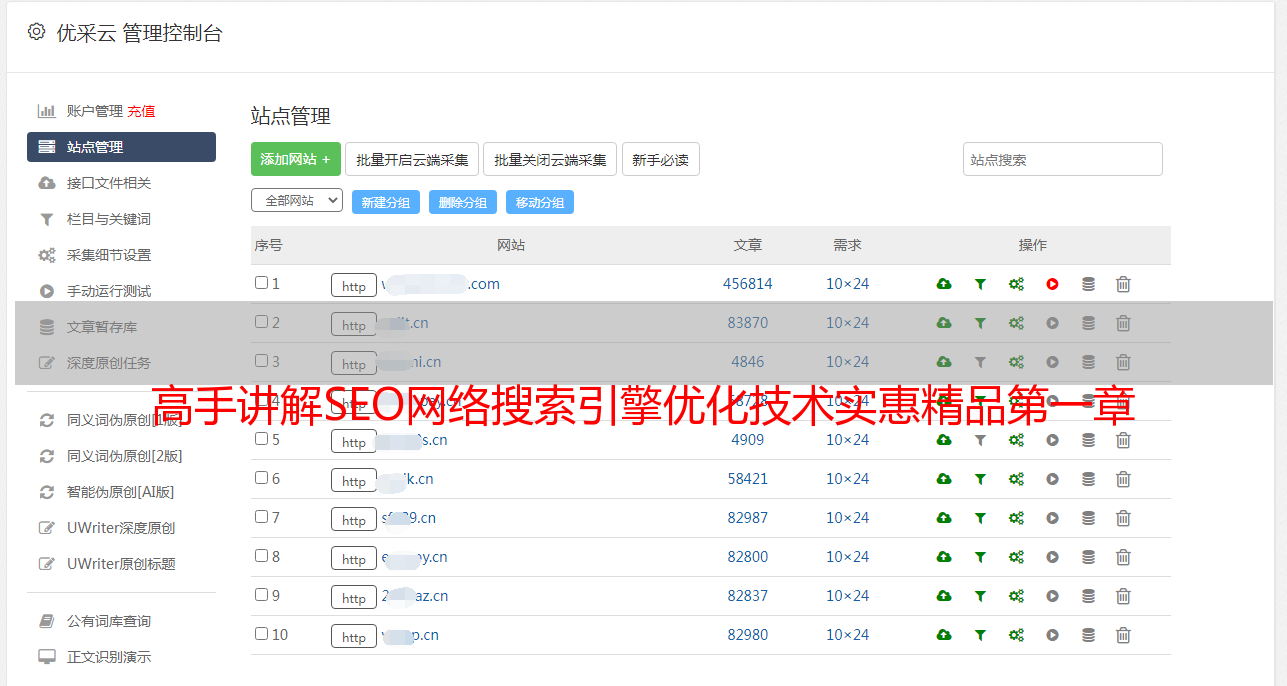Click run play icon in row 6
Viewport: 1287px width, 686px height.
[1052, 479]
